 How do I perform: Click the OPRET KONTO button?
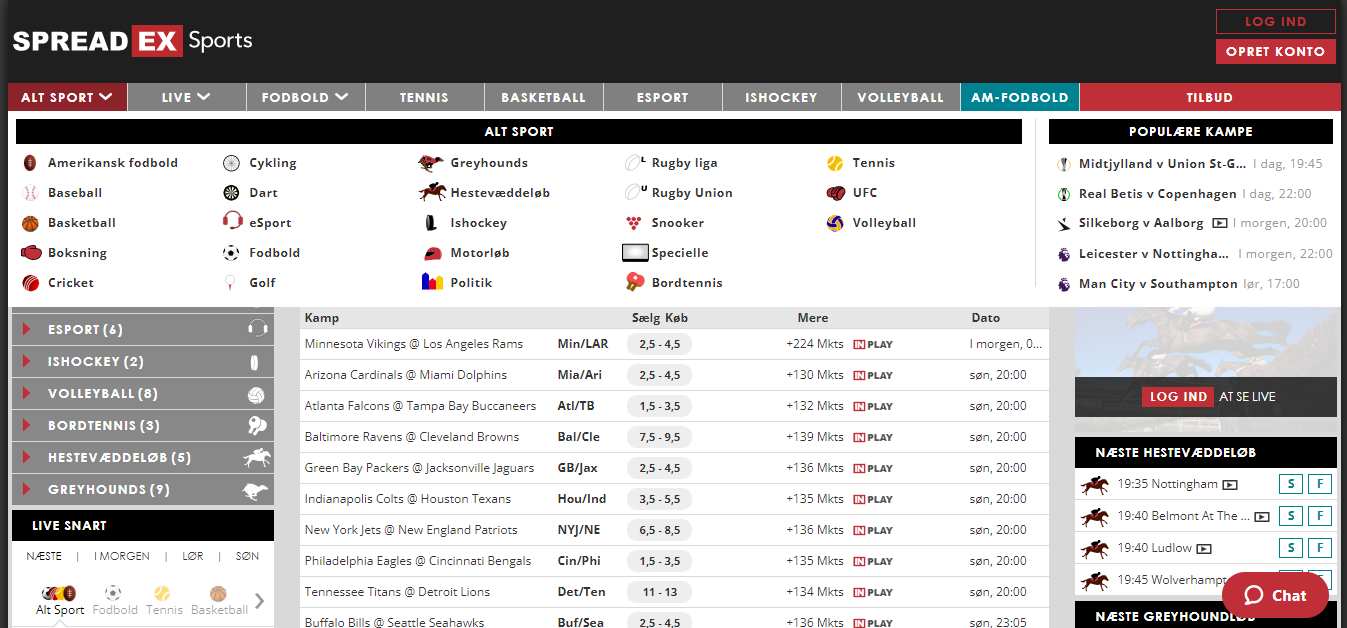coord(1275,51)
